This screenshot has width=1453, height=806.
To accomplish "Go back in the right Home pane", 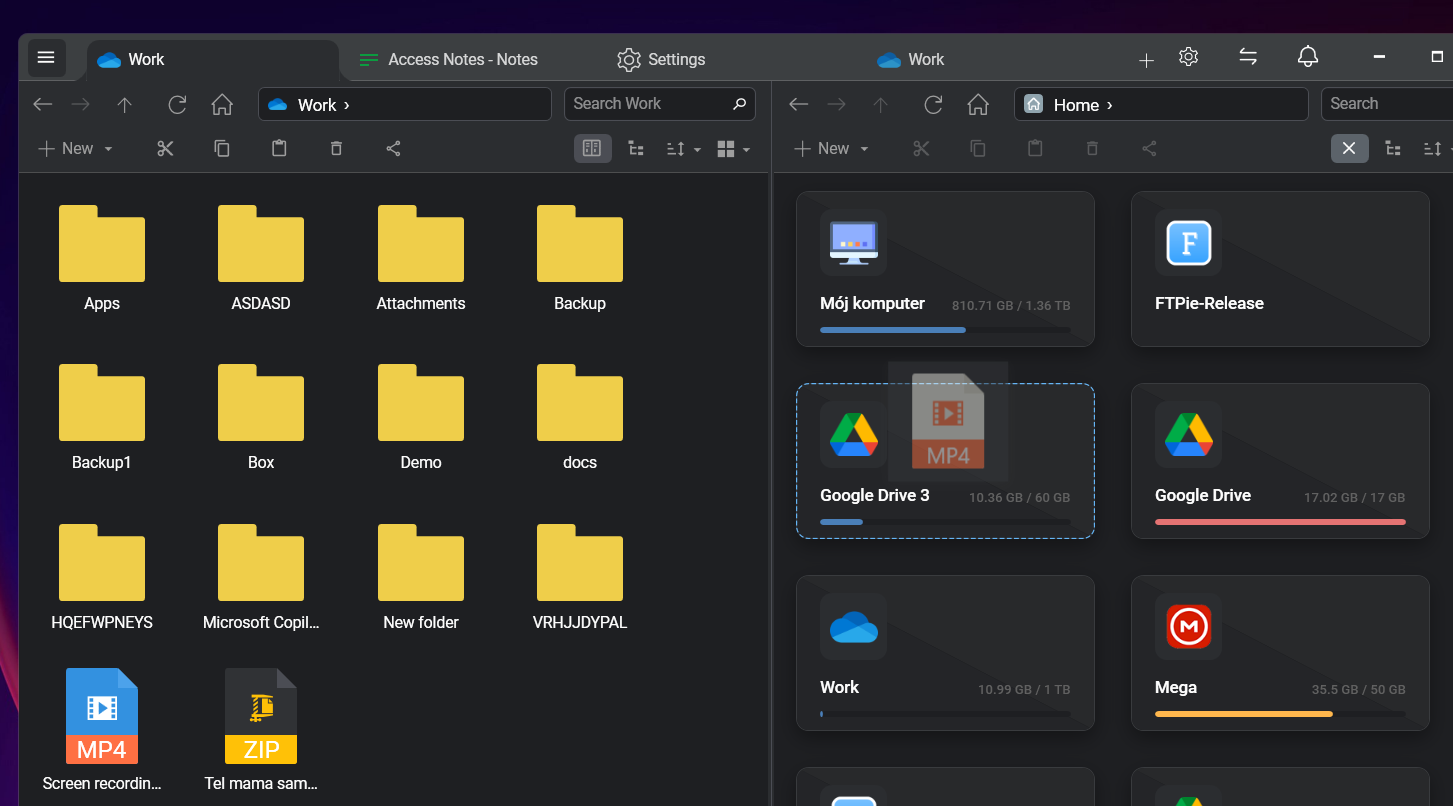I will 798,104.
